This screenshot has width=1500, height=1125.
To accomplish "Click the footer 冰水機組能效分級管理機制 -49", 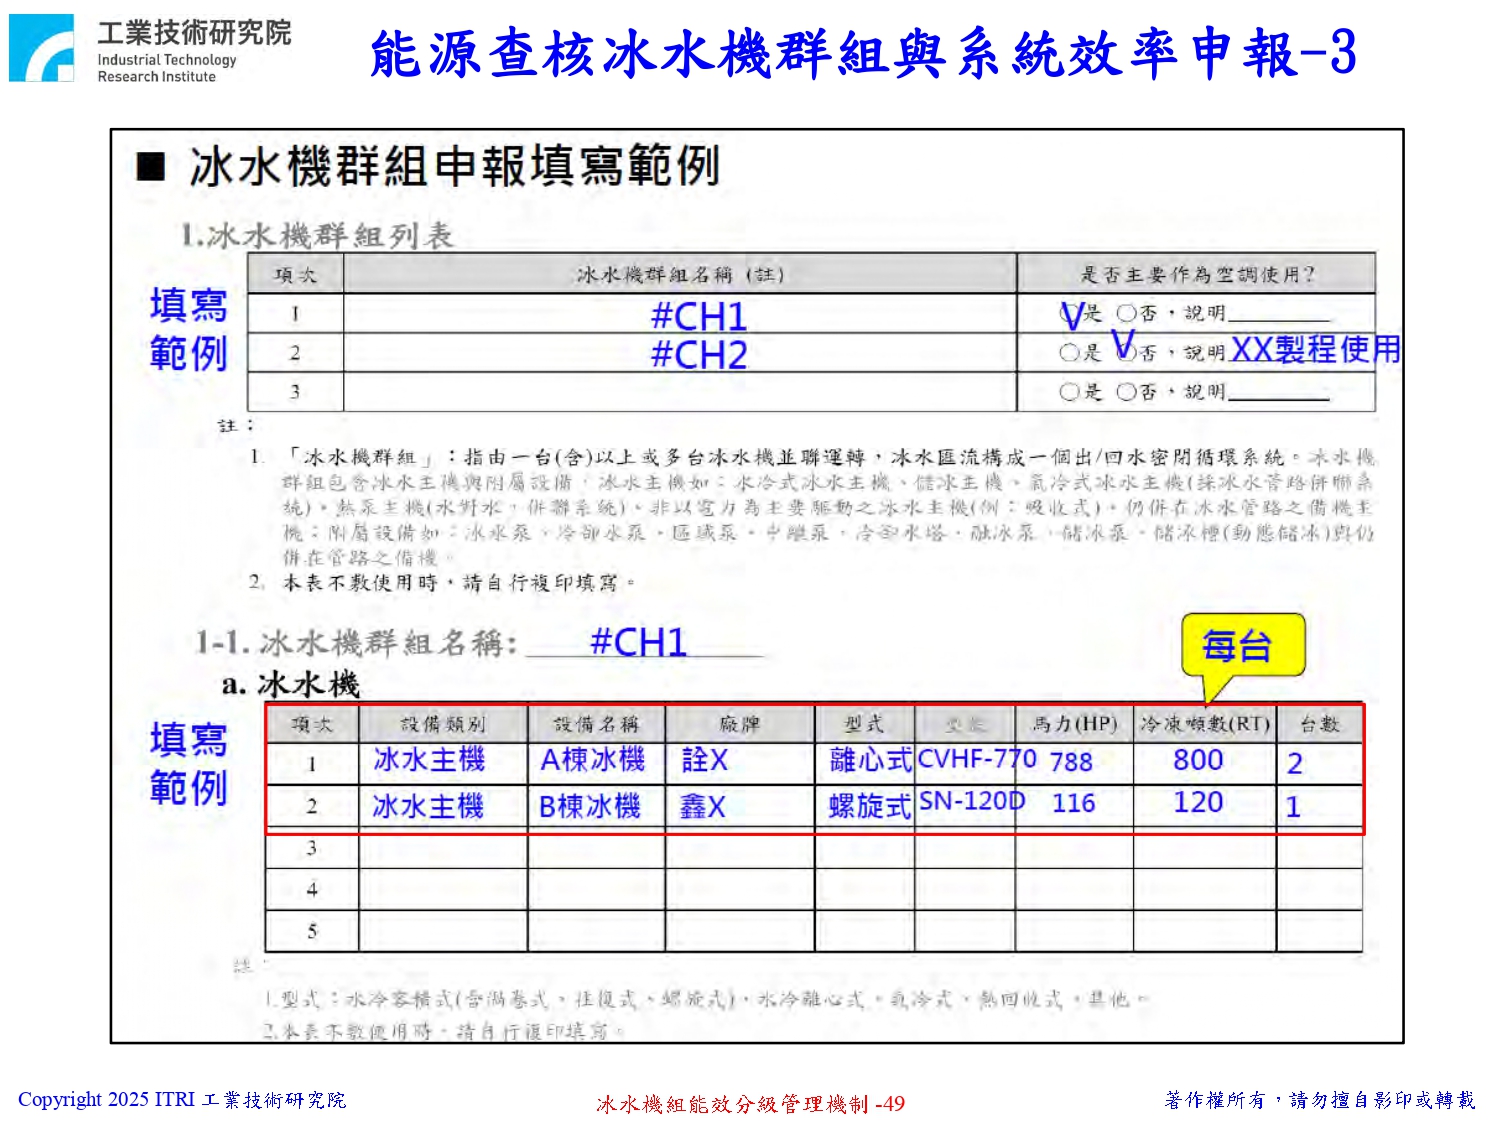I will click(x=751, y=1104).
